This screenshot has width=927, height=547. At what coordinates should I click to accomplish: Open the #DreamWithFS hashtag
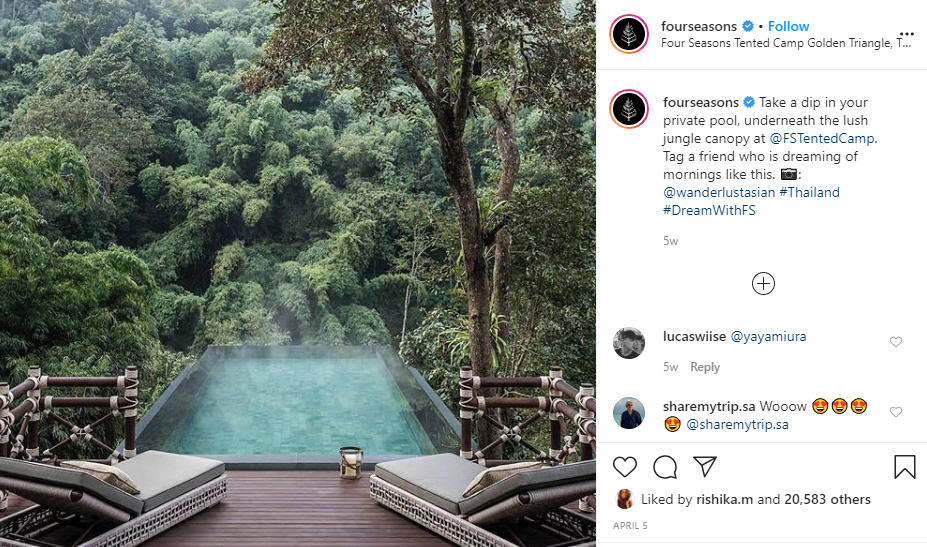click(x=710, y=210)
